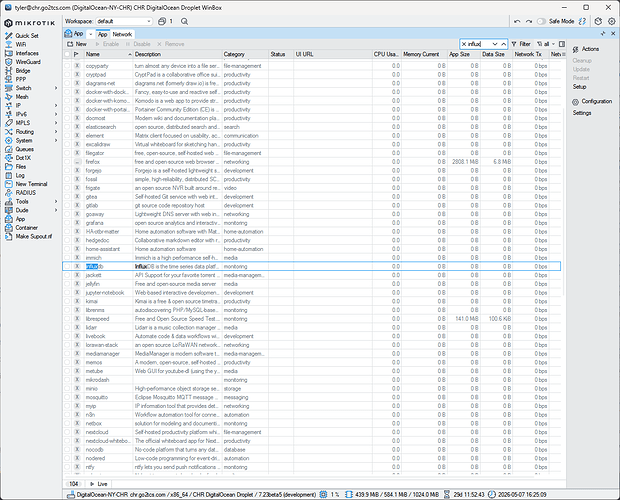
Task: Select the home-assistant row name
Action: (x=102, y=249)
